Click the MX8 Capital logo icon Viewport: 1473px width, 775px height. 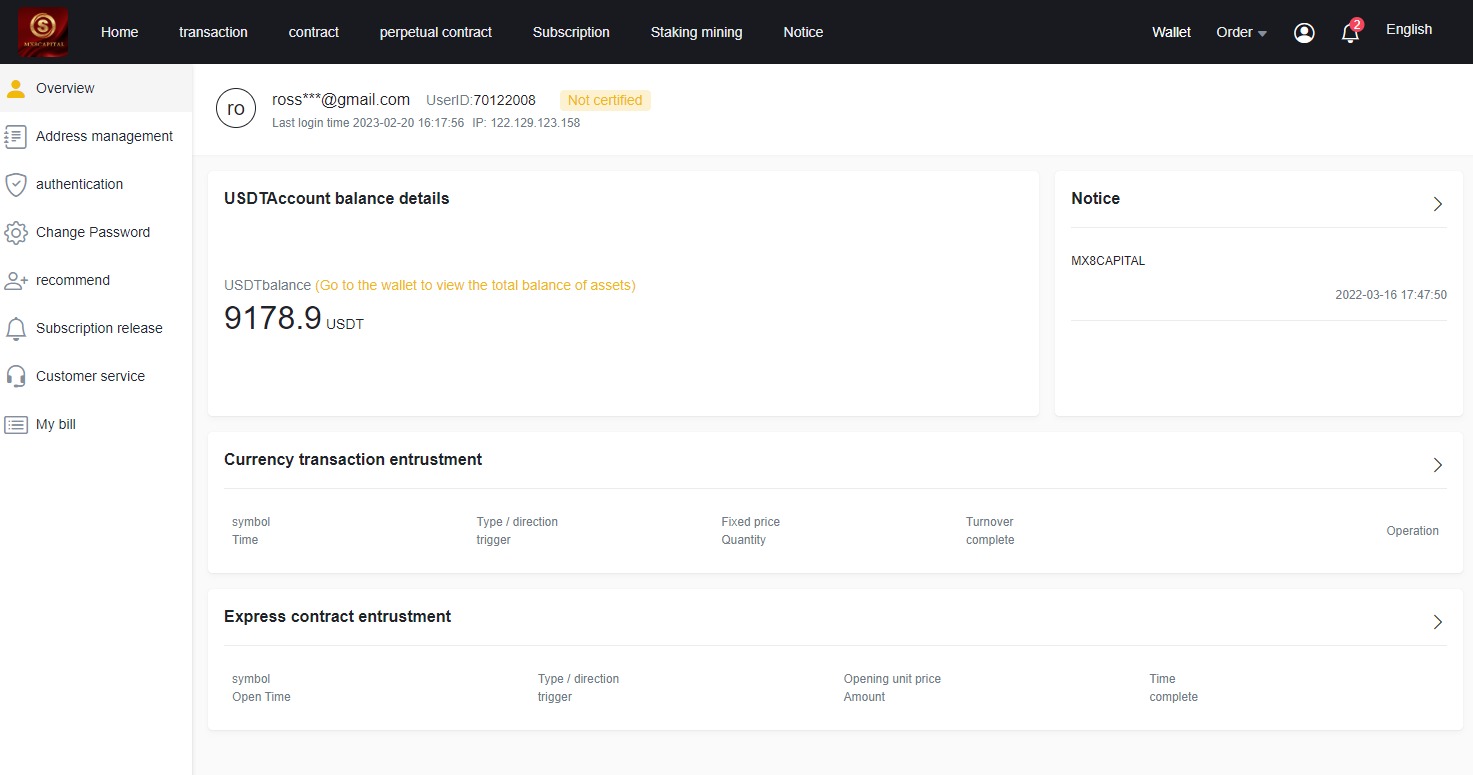[43, 32]
